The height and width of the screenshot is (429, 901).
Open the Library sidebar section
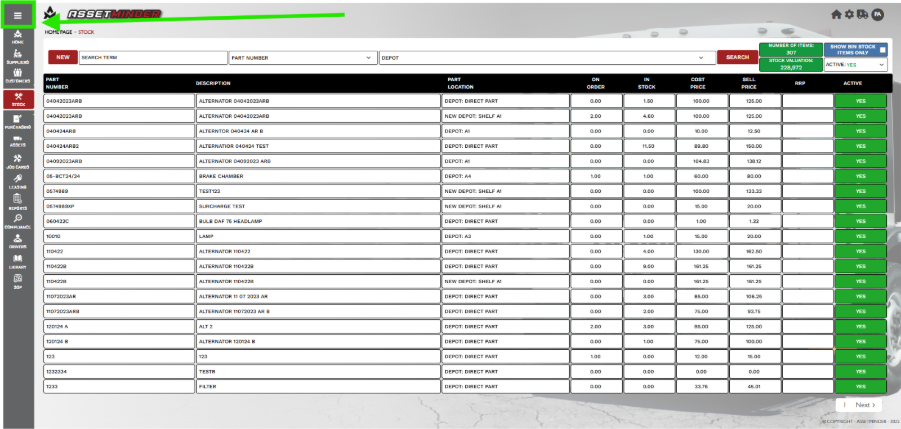coord(17,262)
